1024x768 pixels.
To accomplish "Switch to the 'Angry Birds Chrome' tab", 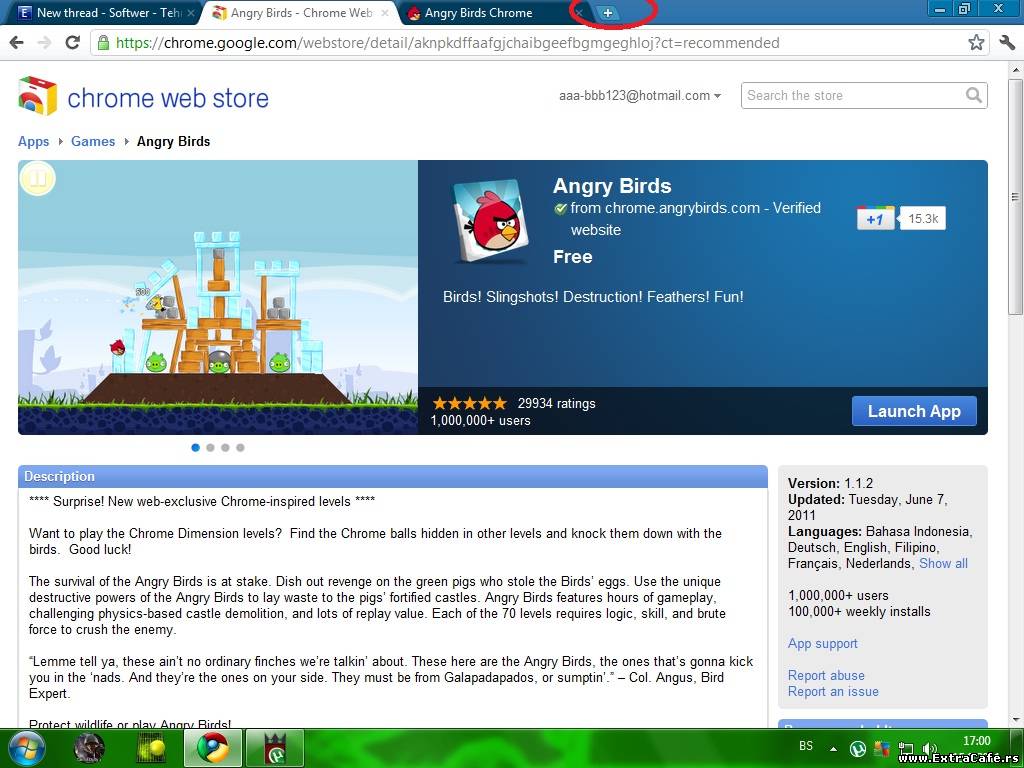I will click(494, 12).
